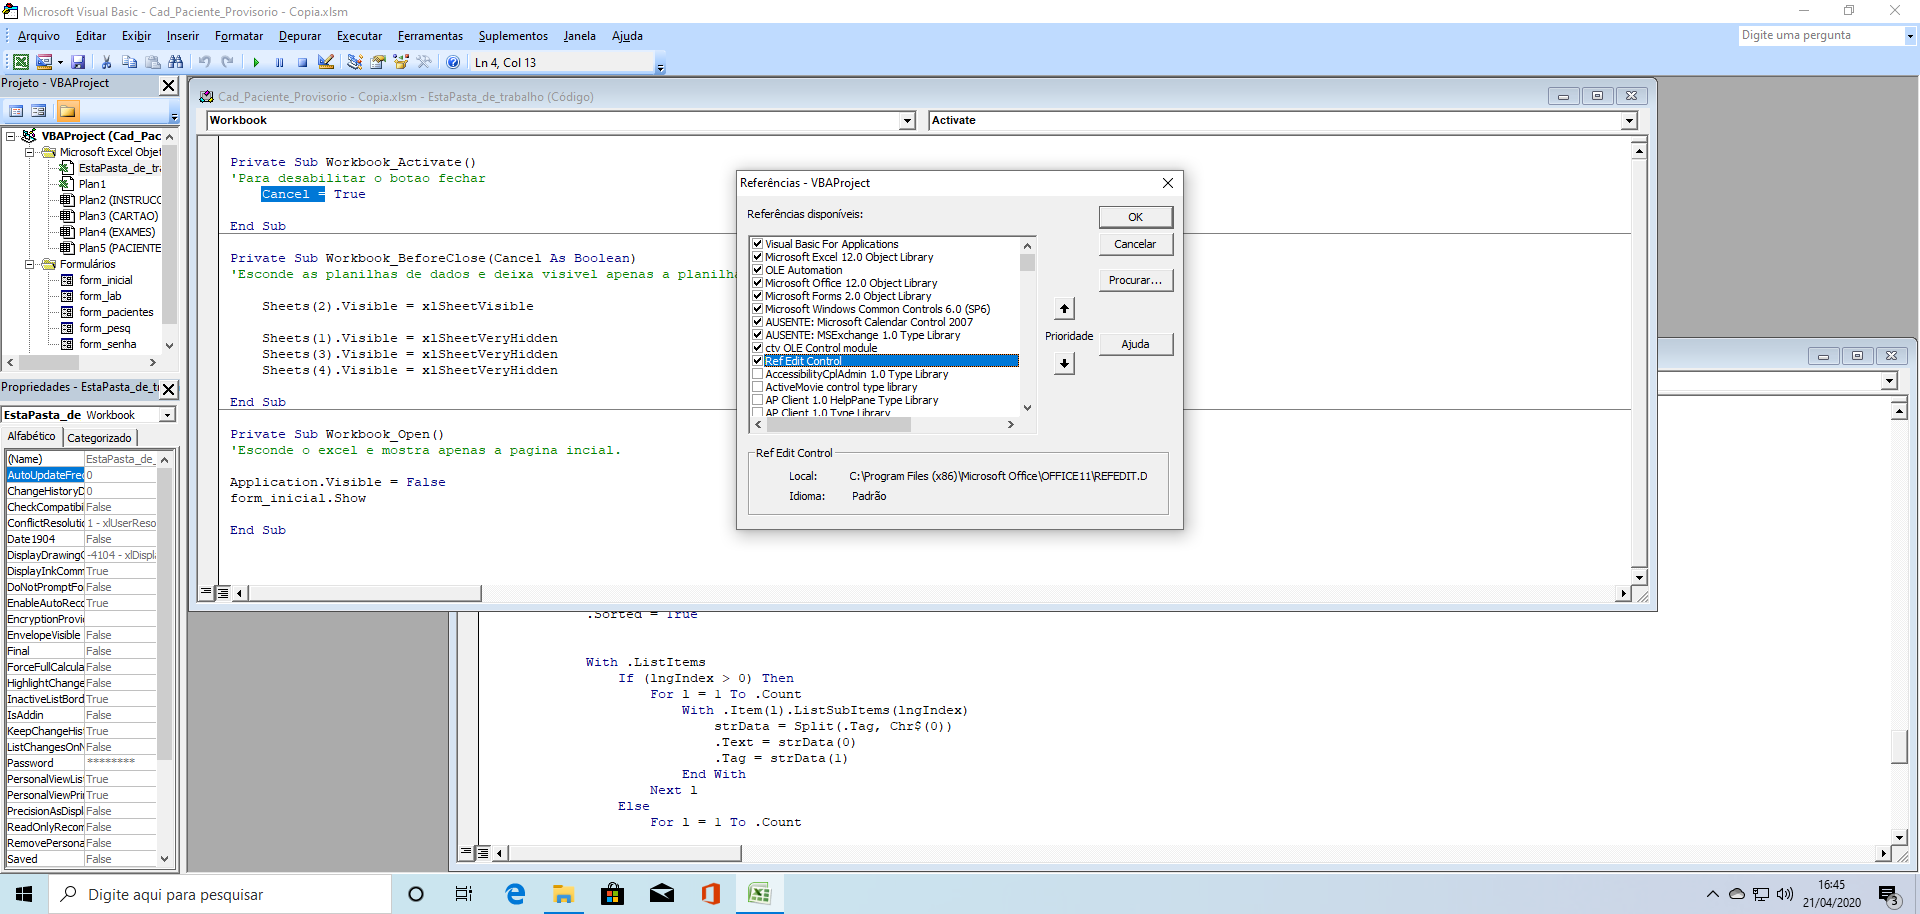Open help question box dropdown arrow
1920x914 pixels.
click(1909, 36)
